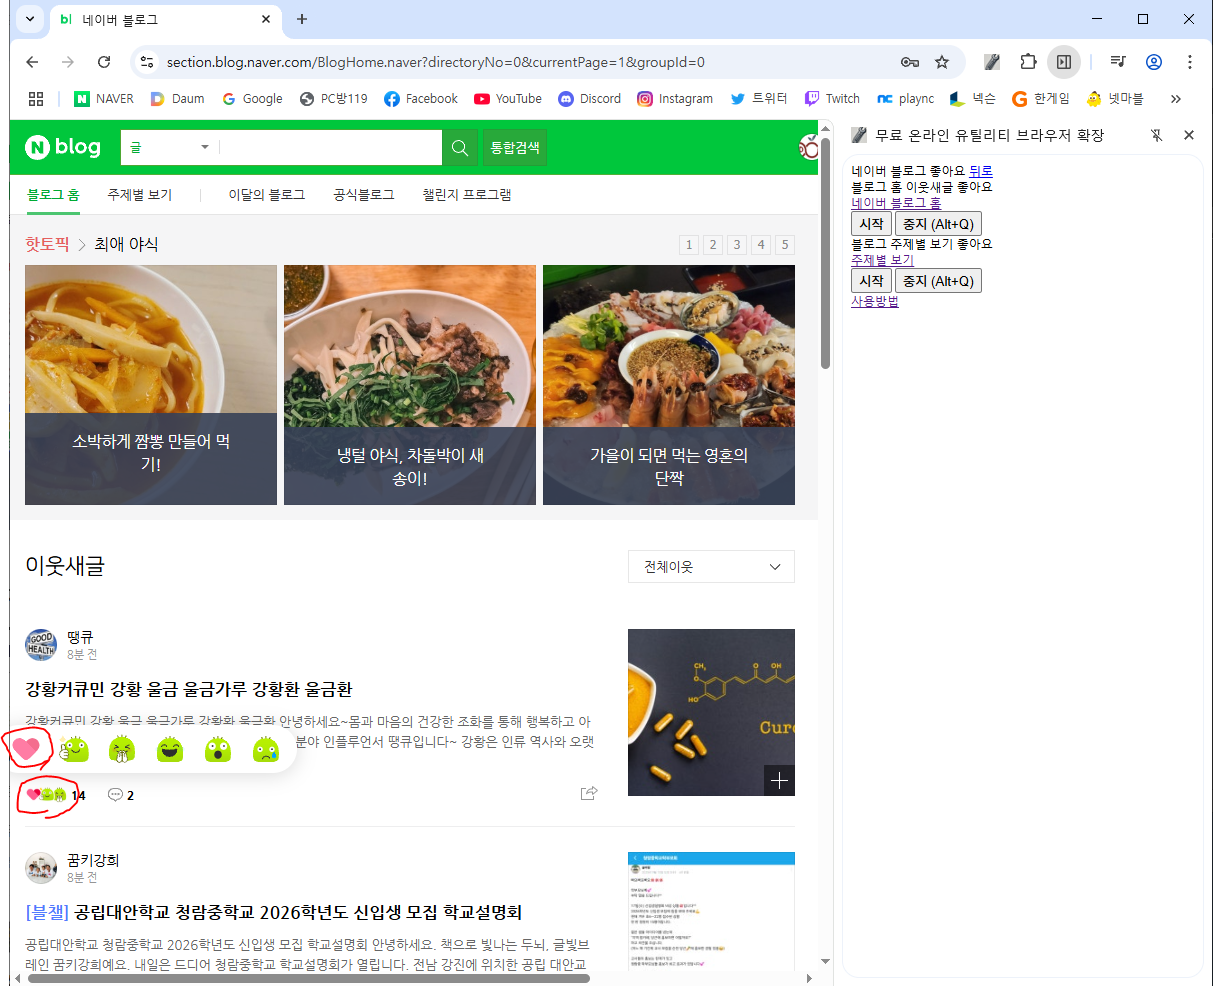Switch to 주제별 보기 tab

140,195
